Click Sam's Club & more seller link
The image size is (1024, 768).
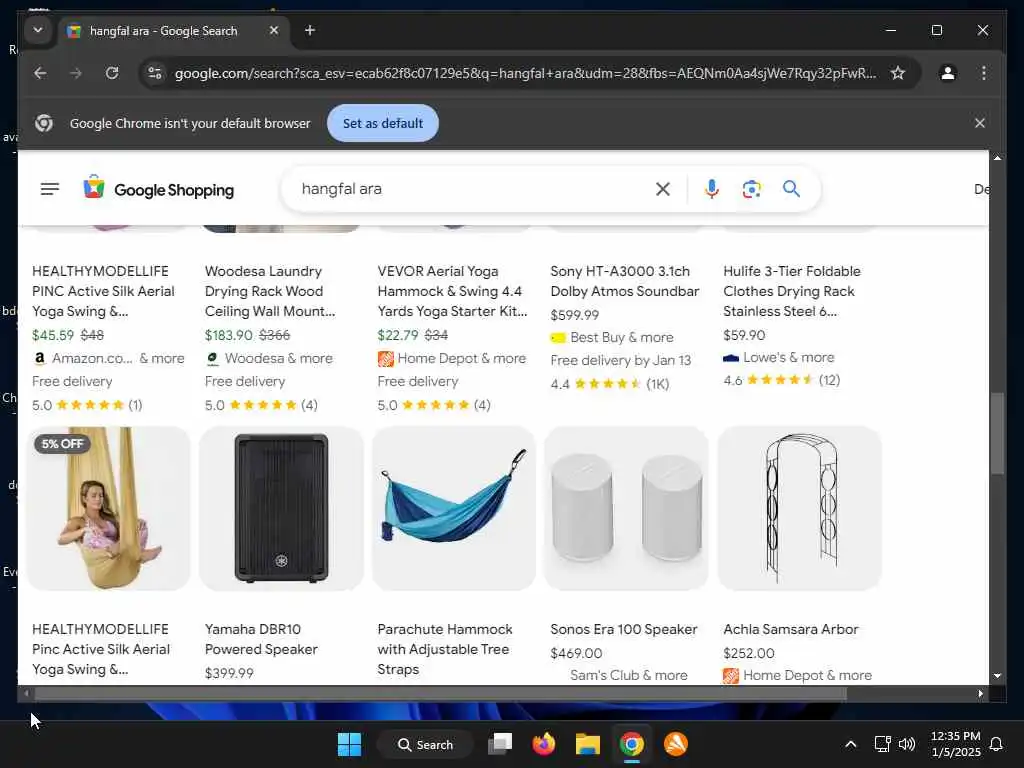628,675
